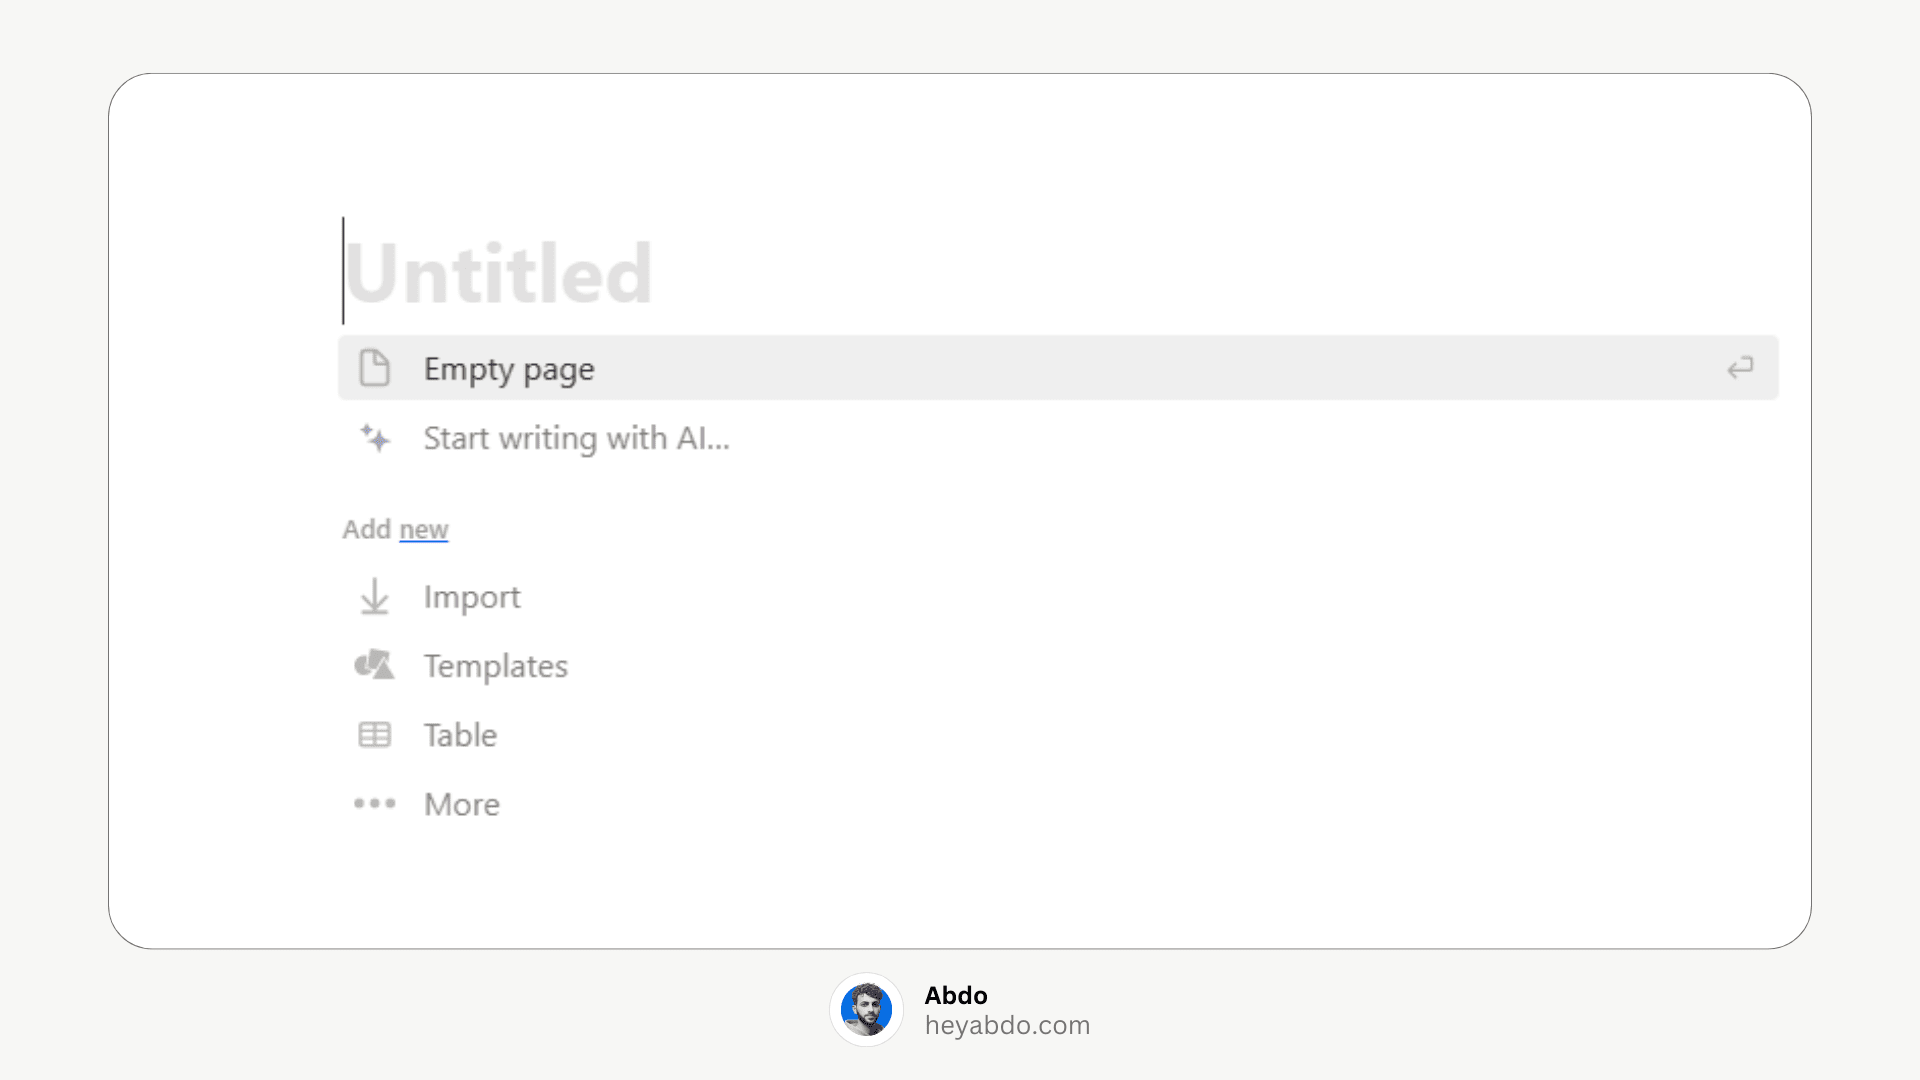The width and height of the screenshot is (1920, 1080).
Task: Click the Templates shapes icon
Action: (374, 665)
